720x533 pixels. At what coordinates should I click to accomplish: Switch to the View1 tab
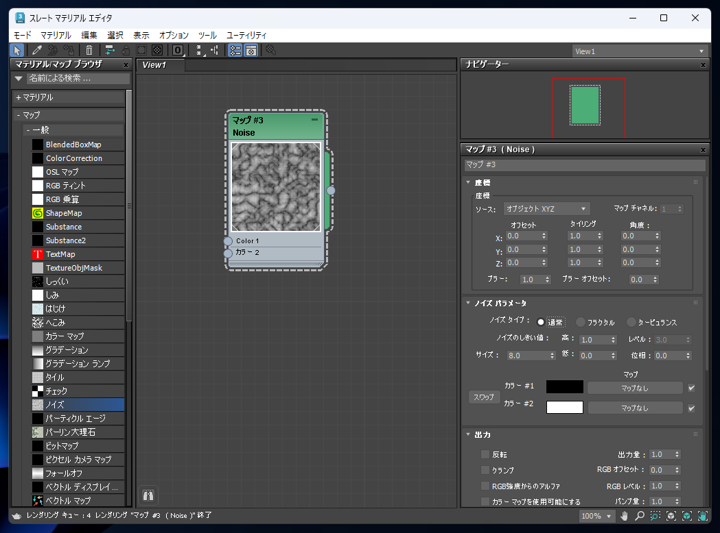161,65
